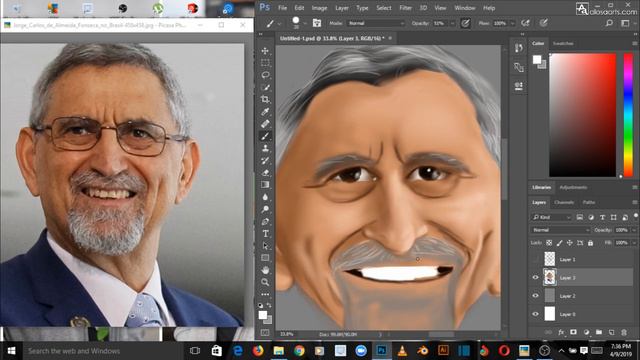640x360 pixels.
Task: Open the tool preset picker arrow
Action: coord(279,24)
